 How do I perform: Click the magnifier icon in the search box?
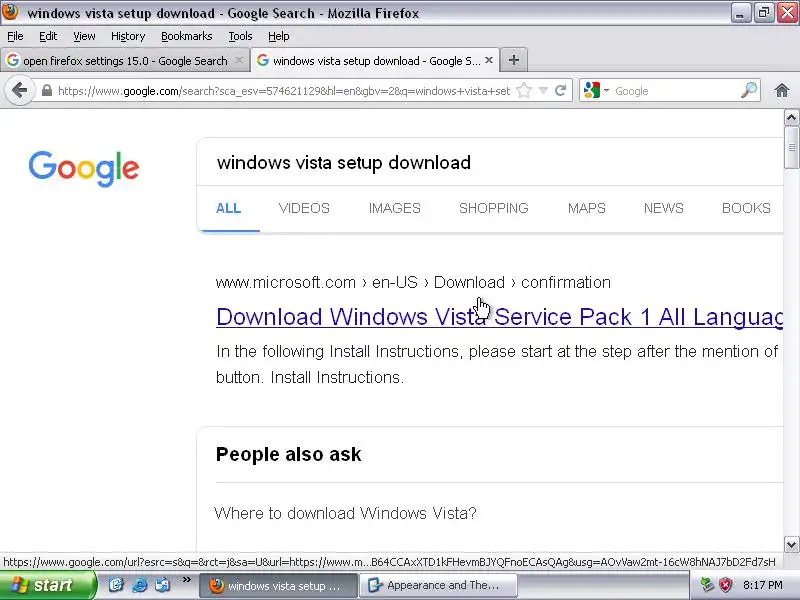tap(748, 91)
